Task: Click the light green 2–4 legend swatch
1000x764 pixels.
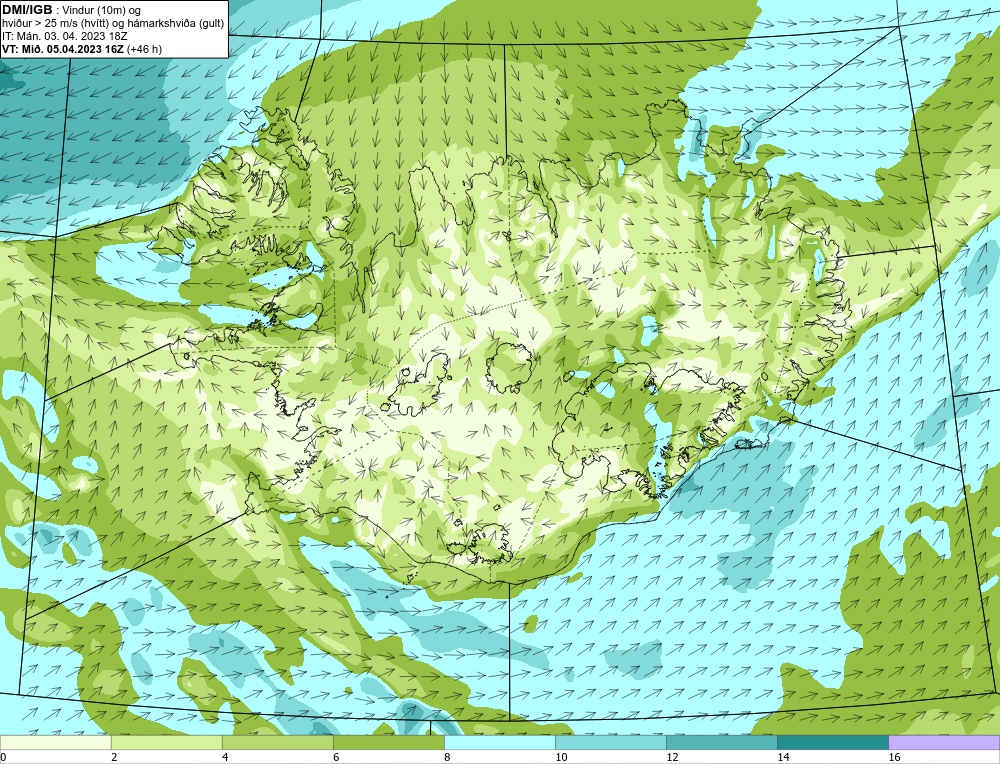Action: [x=166, y=742]
